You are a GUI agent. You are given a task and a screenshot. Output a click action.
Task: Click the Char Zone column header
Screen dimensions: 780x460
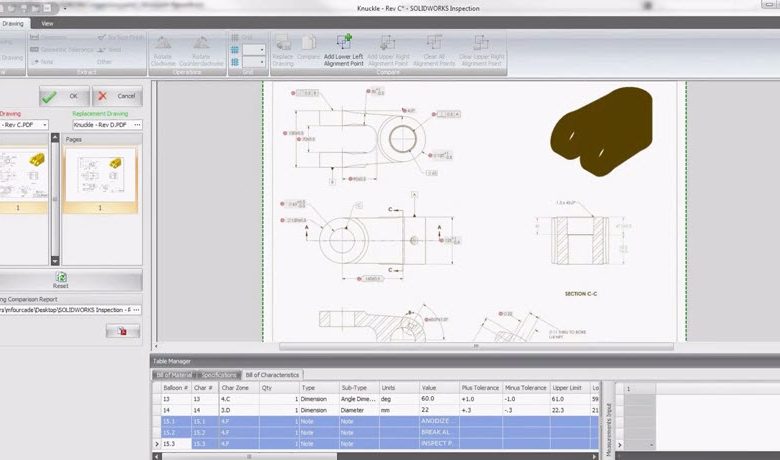pyautogui.click(x=239, y=388)
